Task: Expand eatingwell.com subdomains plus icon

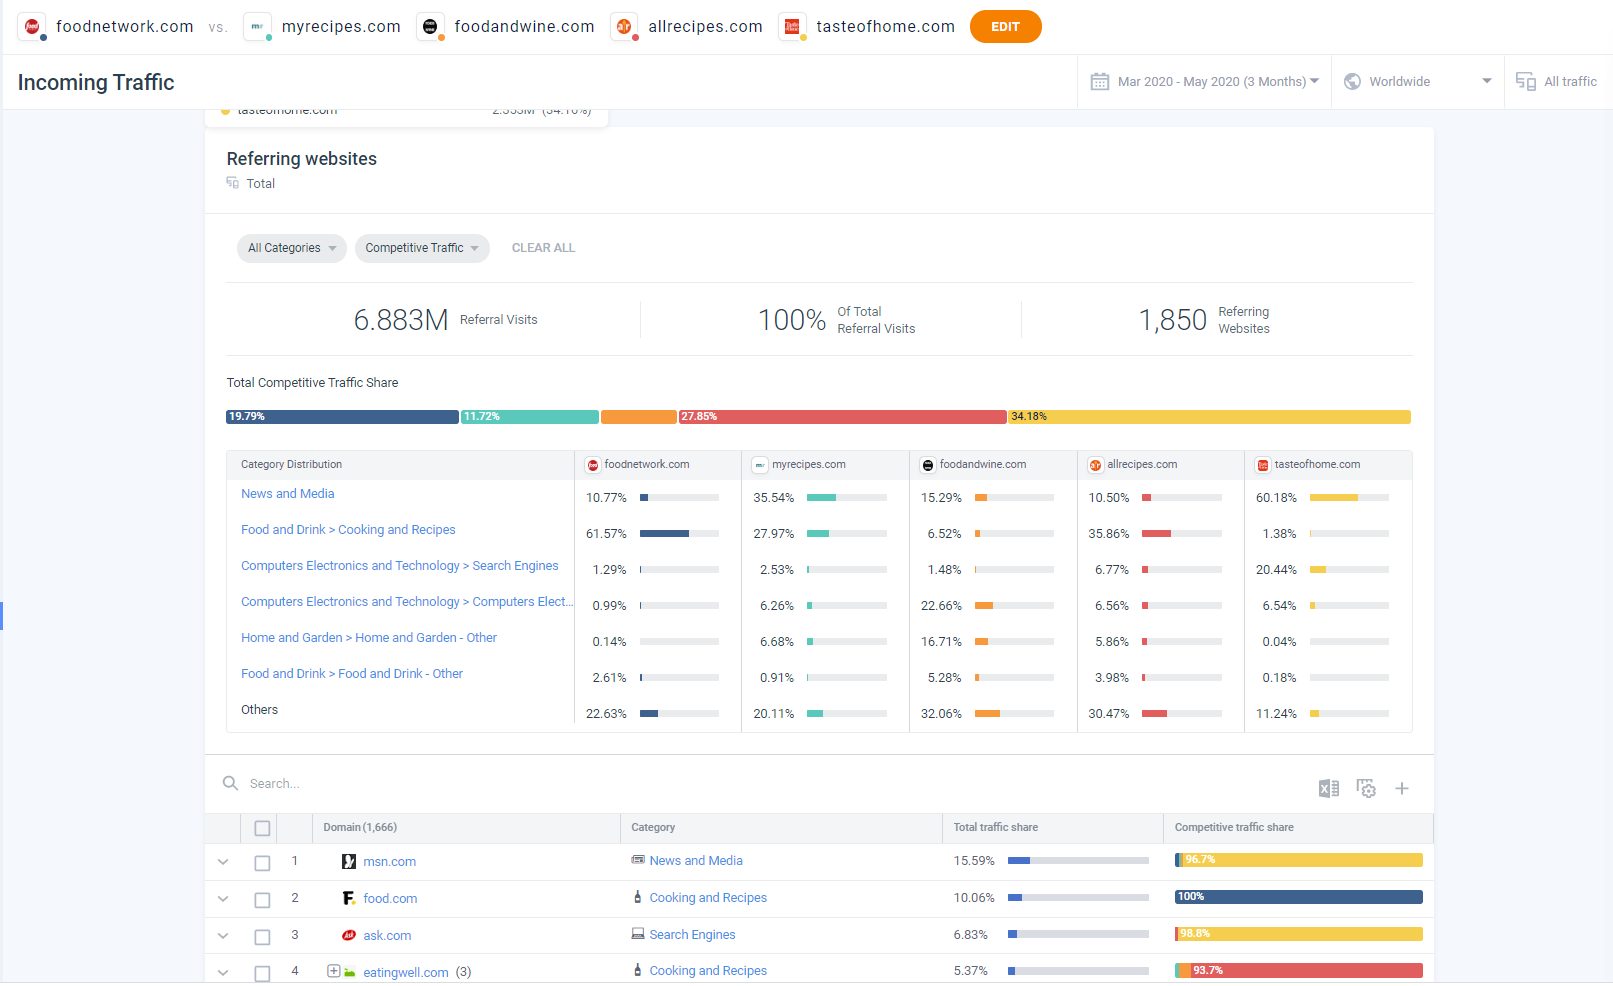Action: tap(334, 971)
